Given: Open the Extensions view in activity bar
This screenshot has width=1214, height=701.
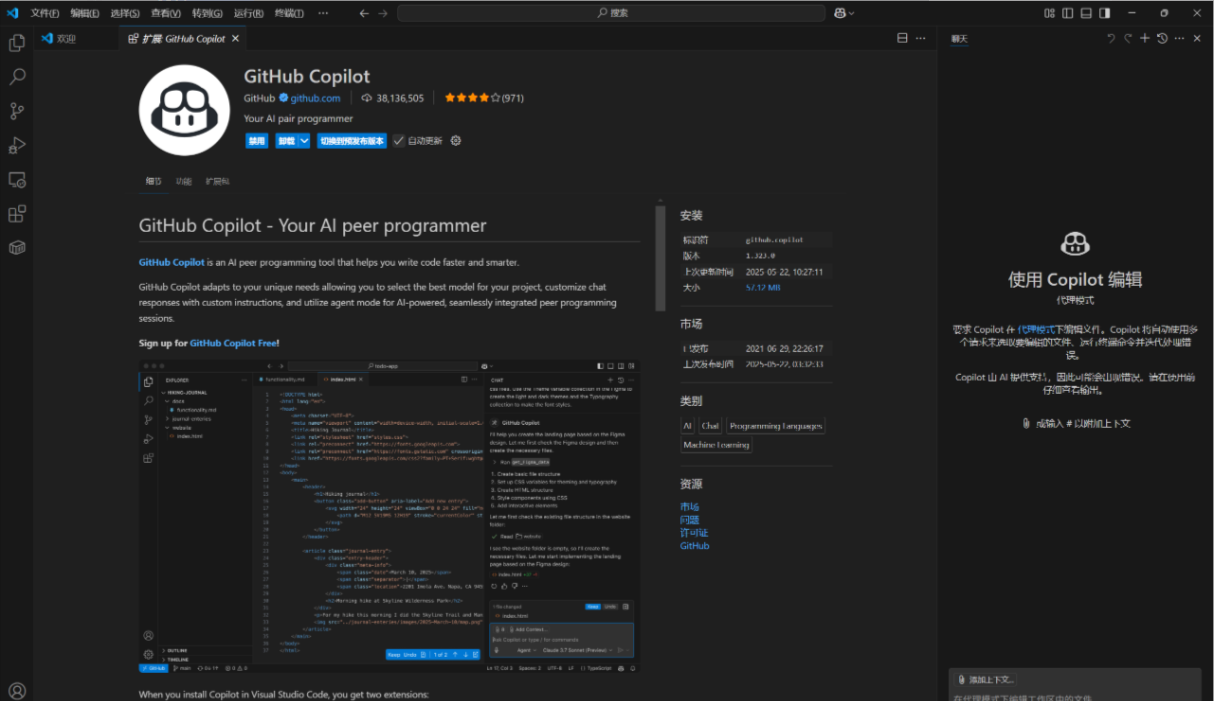Looking at the screenshot, I should (17, 214).
